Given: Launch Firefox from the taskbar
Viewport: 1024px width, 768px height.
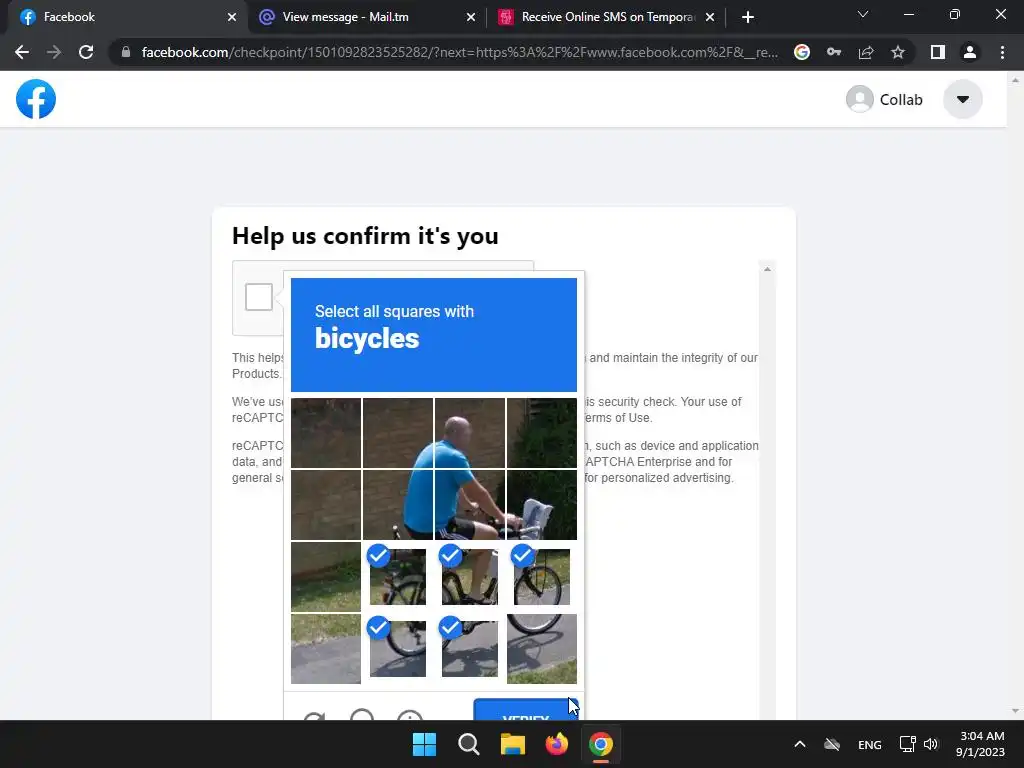Looking at the screenshot, I should pos(556,744).
